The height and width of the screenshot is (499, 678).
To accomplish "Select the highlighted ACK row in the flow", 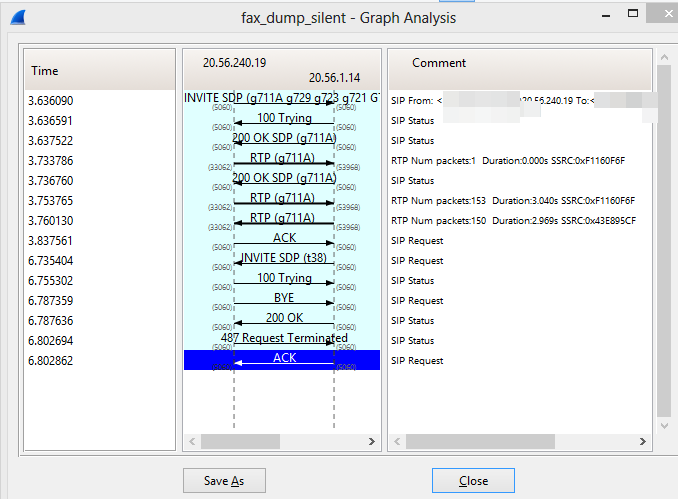I will pos(283,360).
